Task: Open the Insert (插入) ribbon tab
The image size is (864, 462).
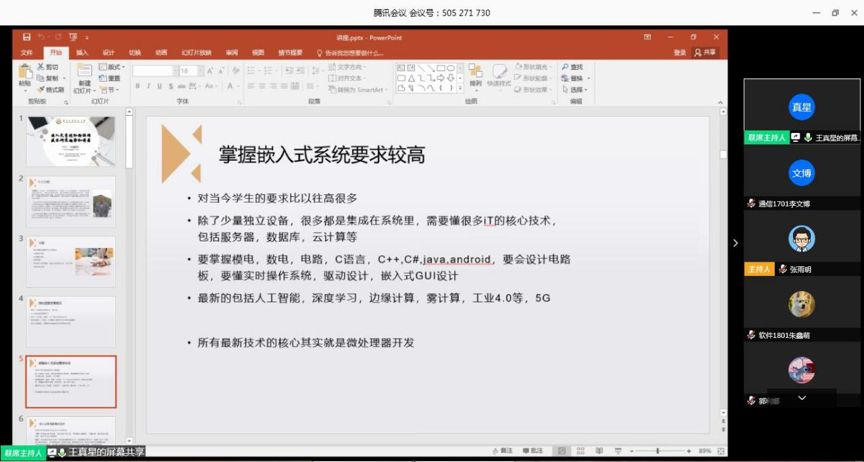Action: 82,52
